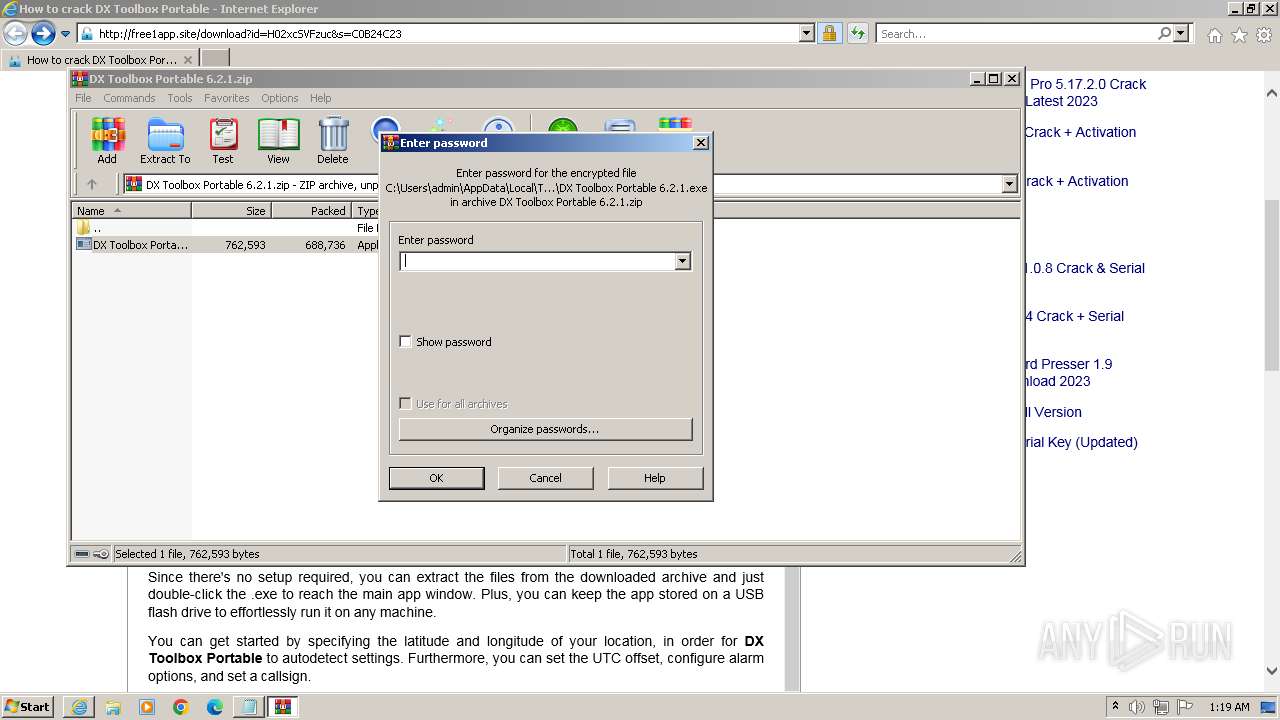Confirm the password with the OK button
Screen dimensions: 1280x720
tap(436, 478)
